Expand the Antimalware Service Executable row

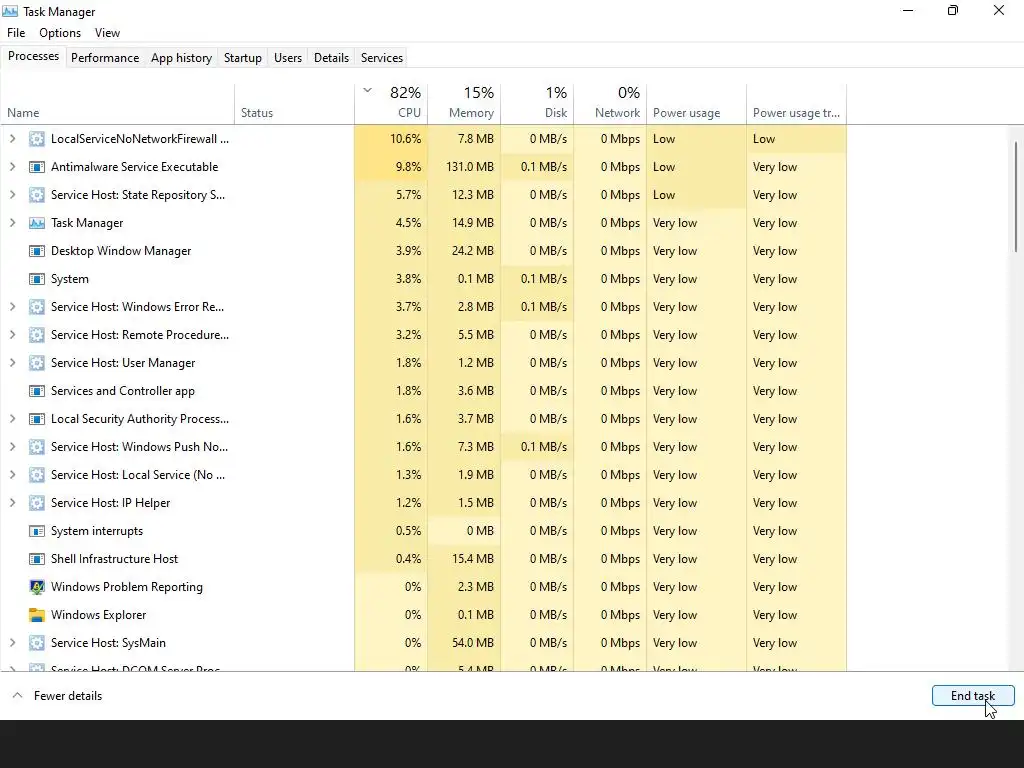(12, 167)
